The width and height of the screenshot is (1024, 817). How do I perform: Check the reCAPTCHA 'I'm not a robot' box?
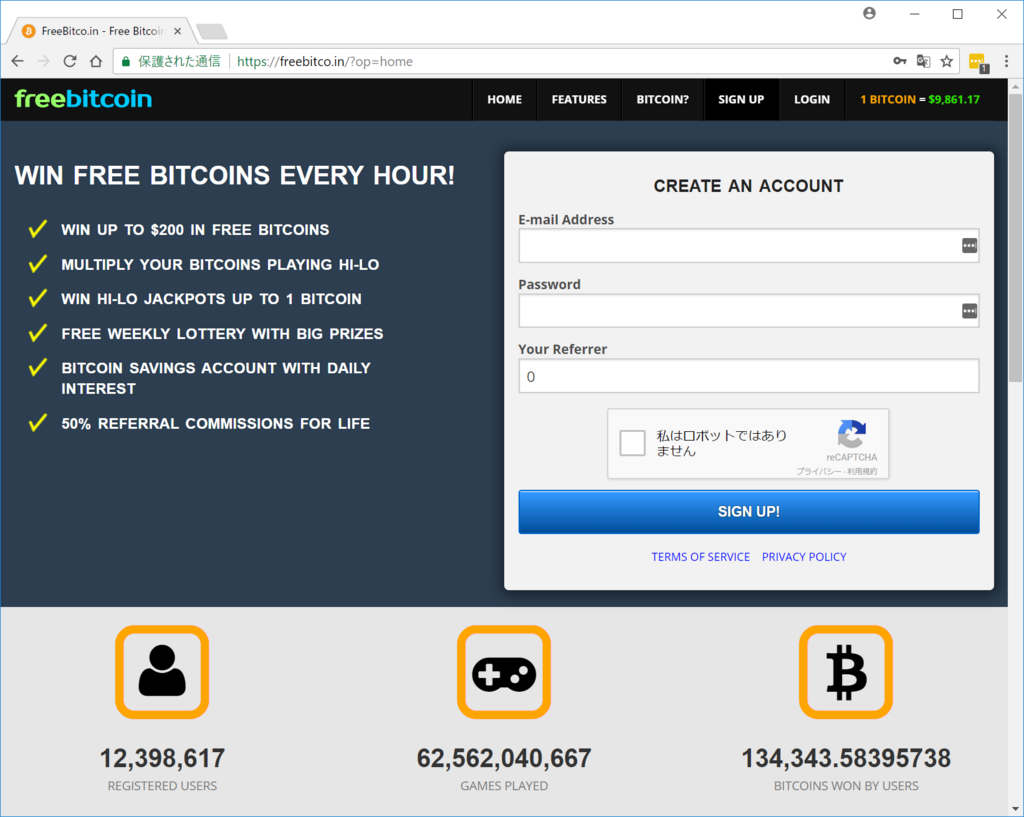pyautogui.click(x=632, y=443)
